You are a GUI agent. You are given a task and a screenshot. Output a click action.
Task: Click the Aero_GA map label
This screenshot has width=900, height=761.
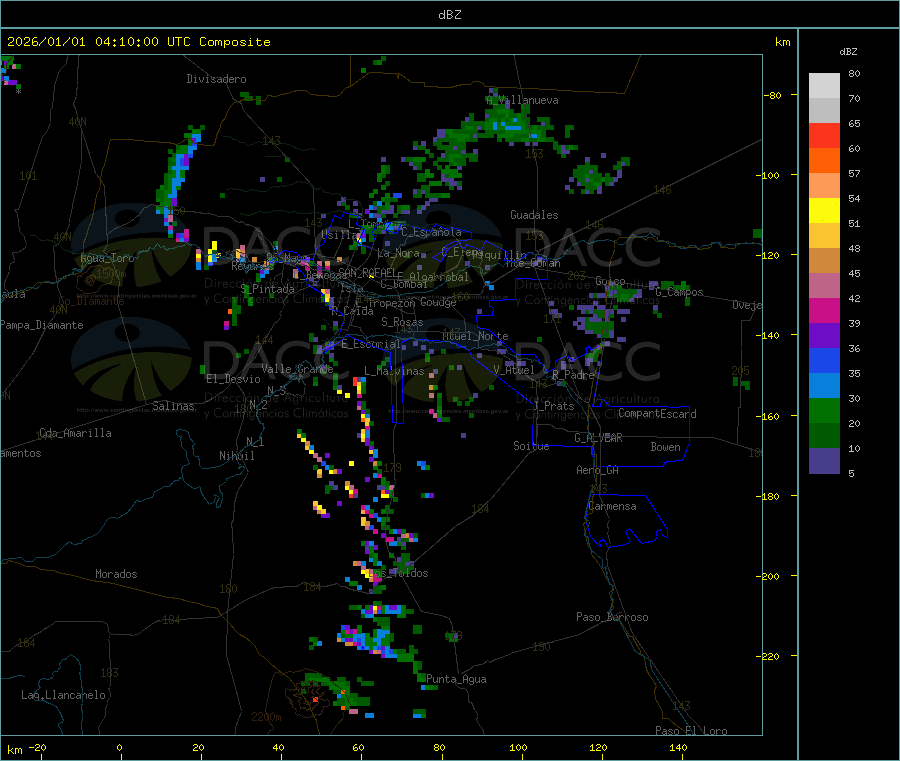coord(598,470)
